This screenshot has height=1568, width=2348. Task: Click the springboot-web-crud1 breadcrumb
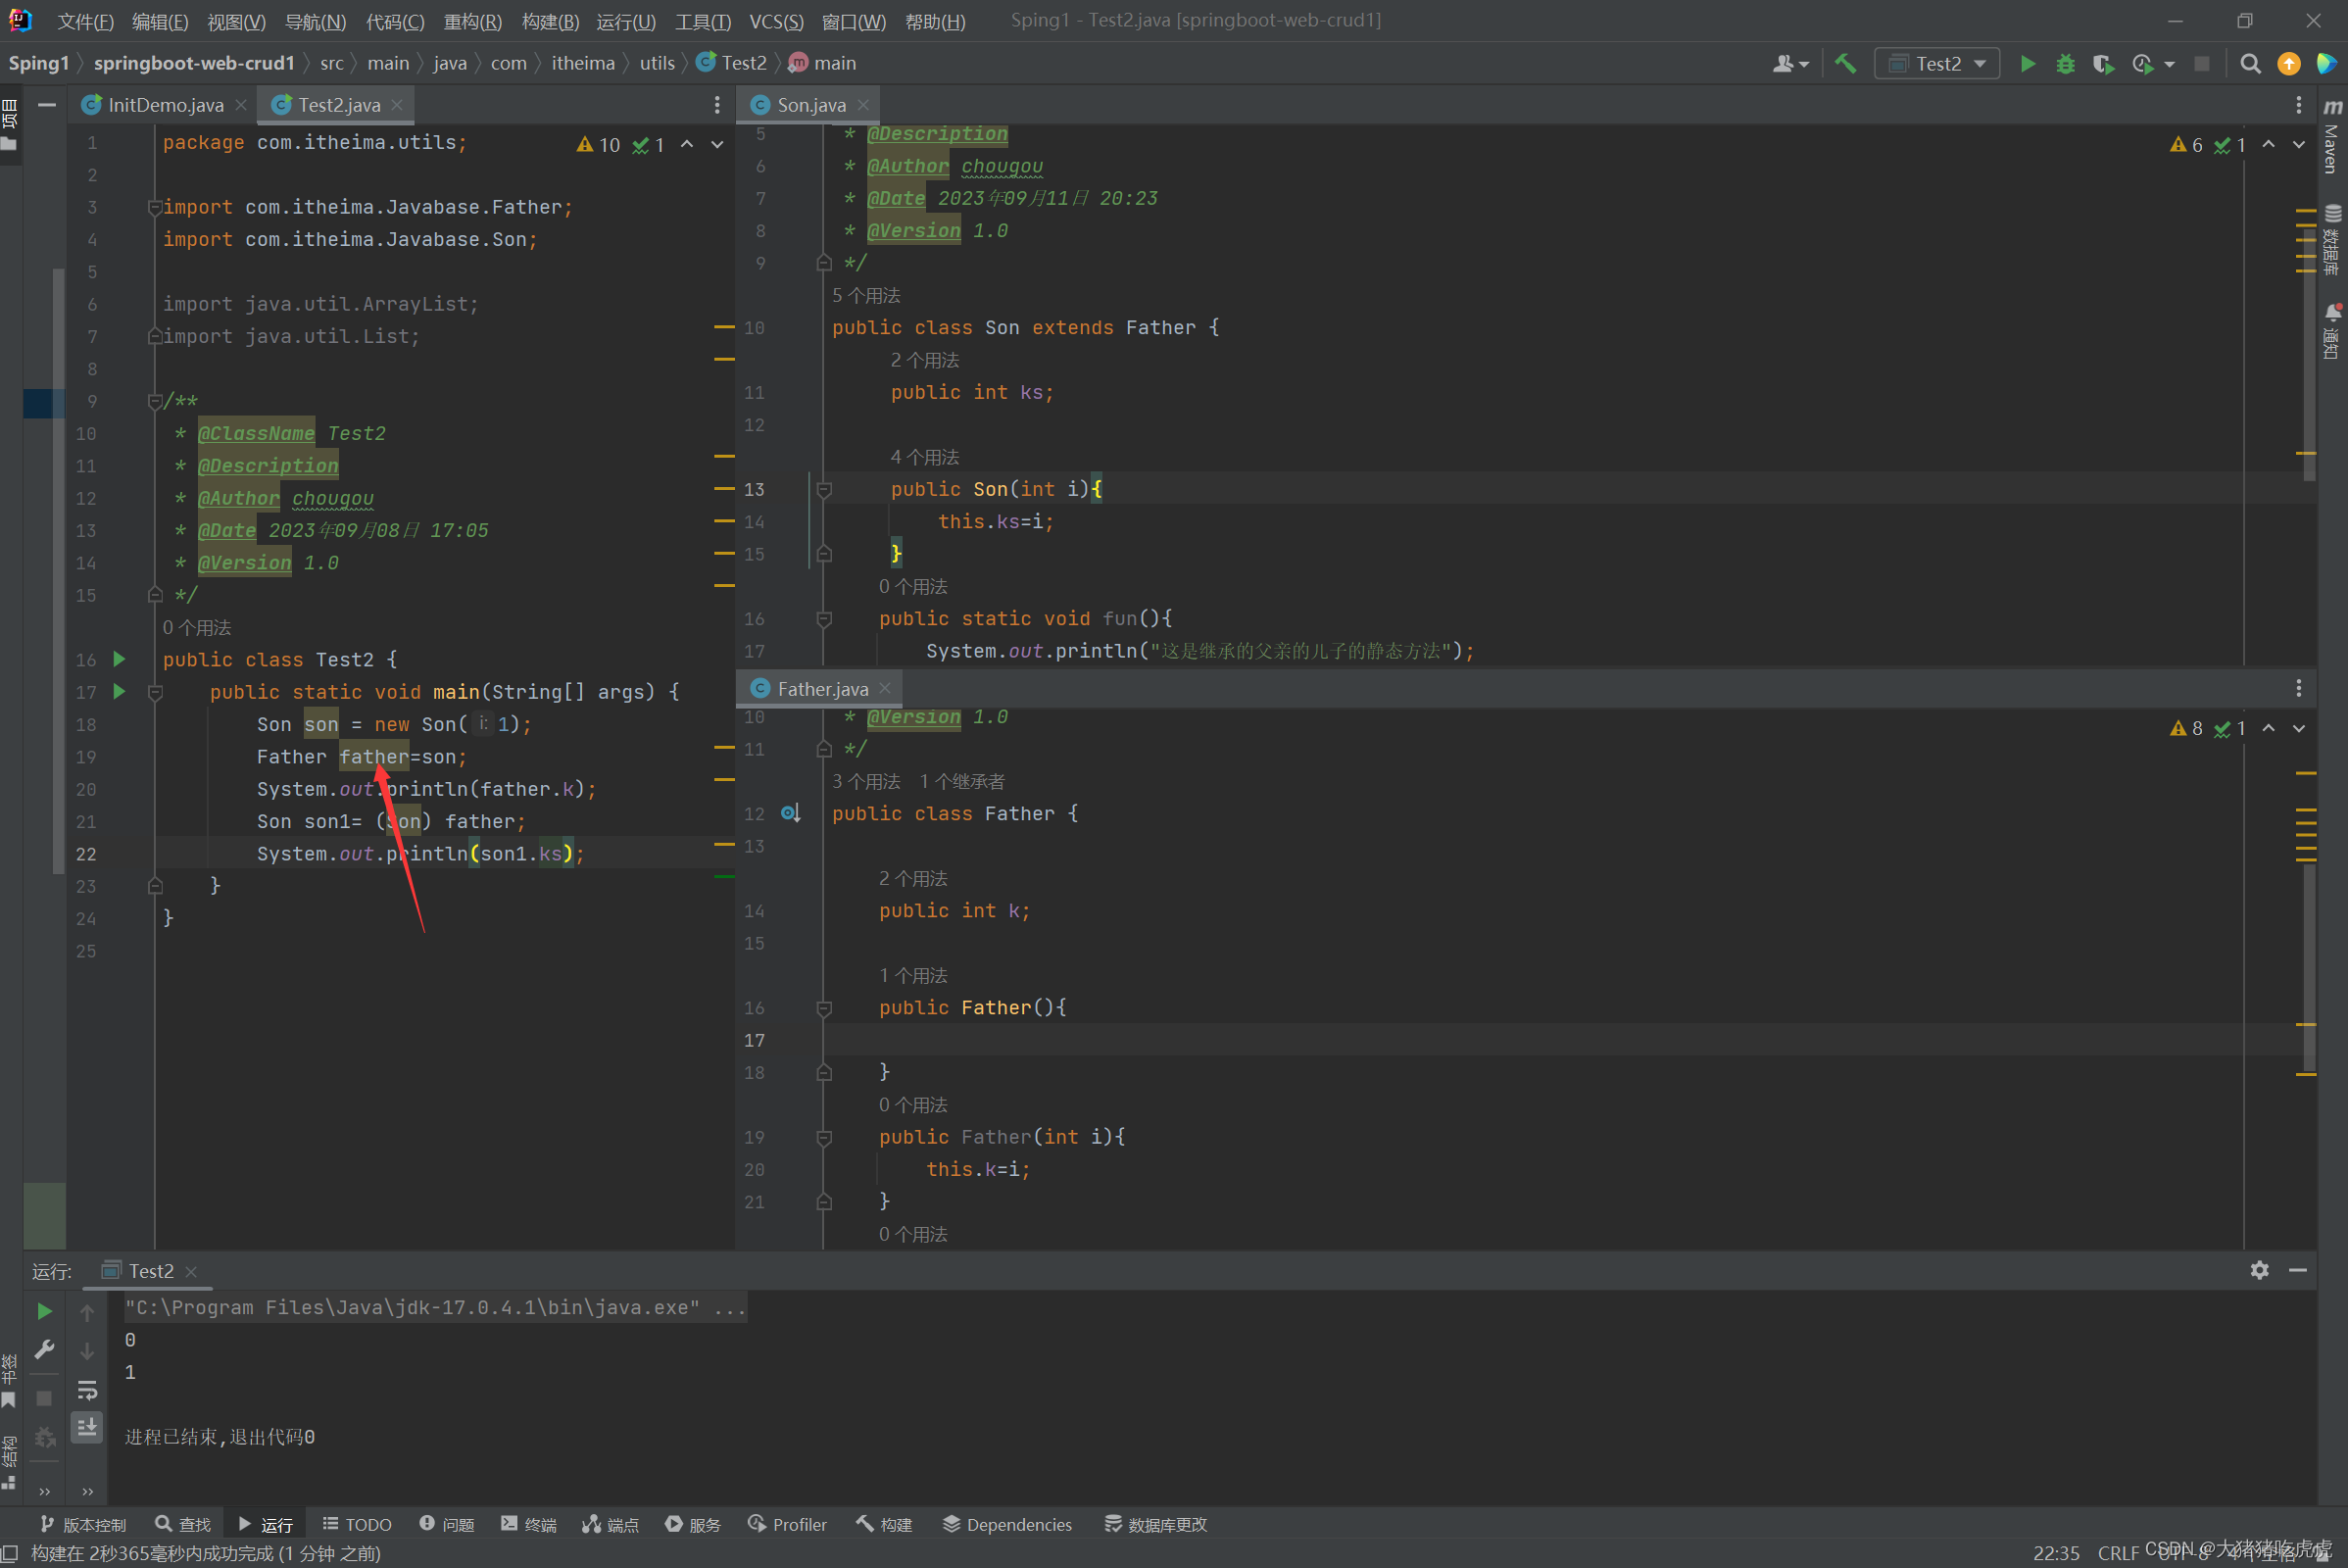[194, 63]
